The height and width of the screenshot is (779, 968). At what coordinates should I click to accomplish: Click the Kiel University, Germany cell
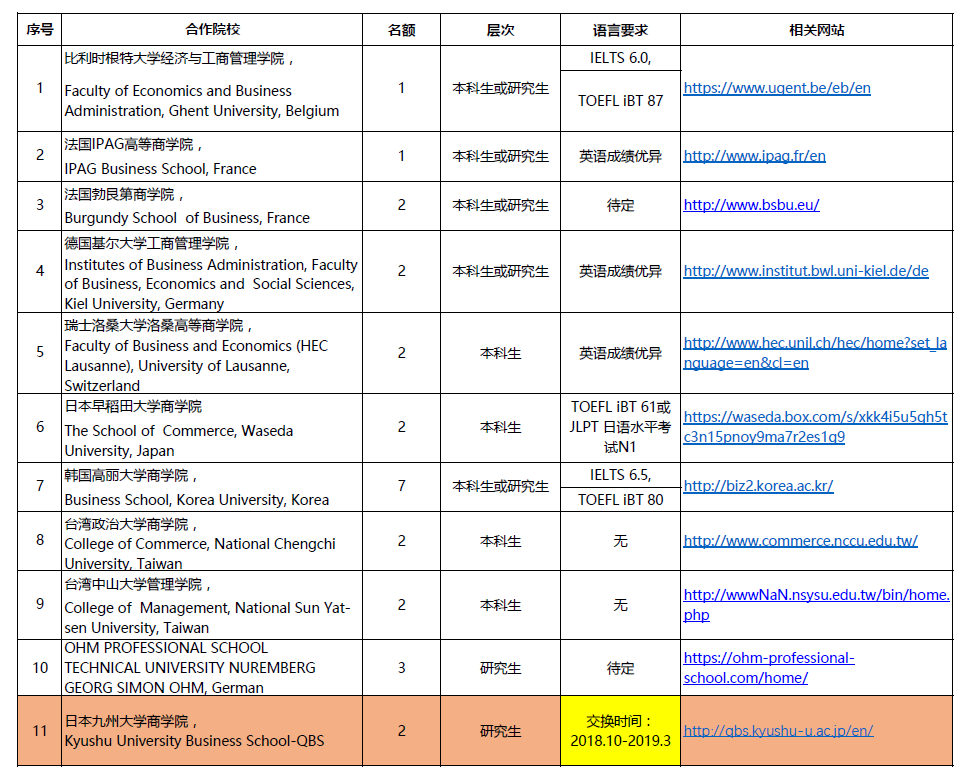(212, 272)
